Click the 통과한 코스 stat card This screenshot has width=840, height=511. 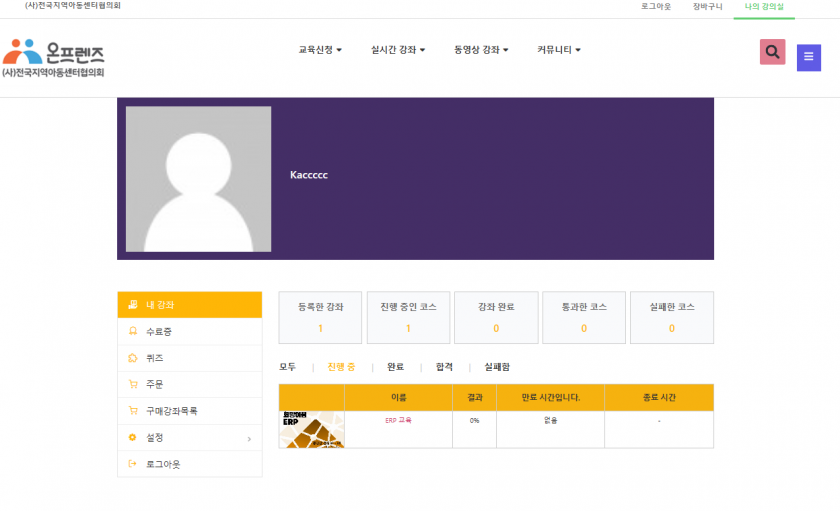pos(584,318)
